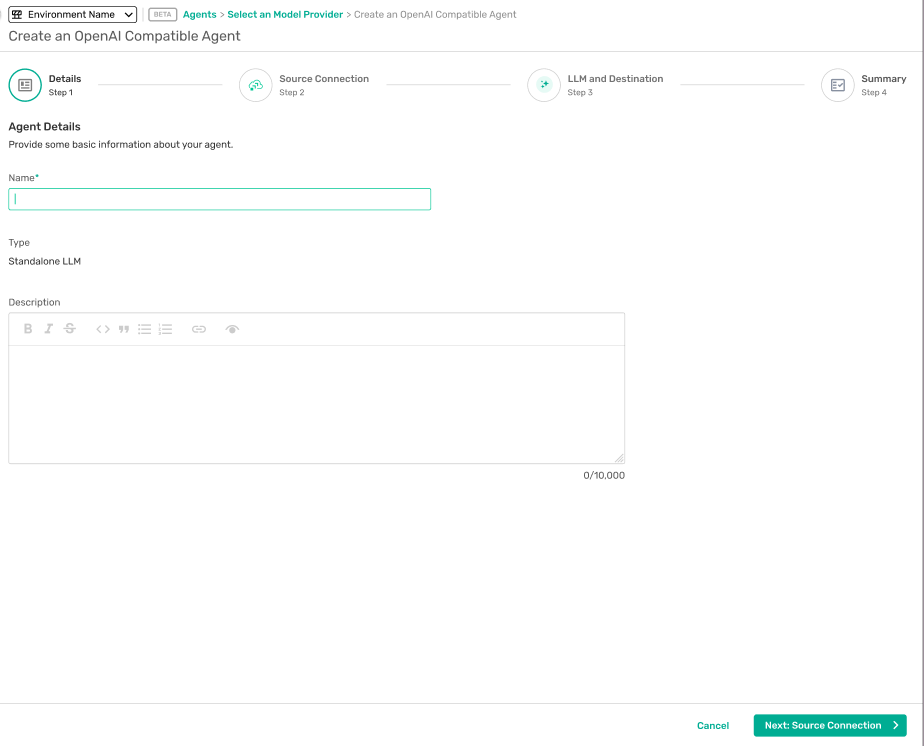Focus the Name input field
The height and width of the screenshot is (746, 924).
tap(219, 199)
